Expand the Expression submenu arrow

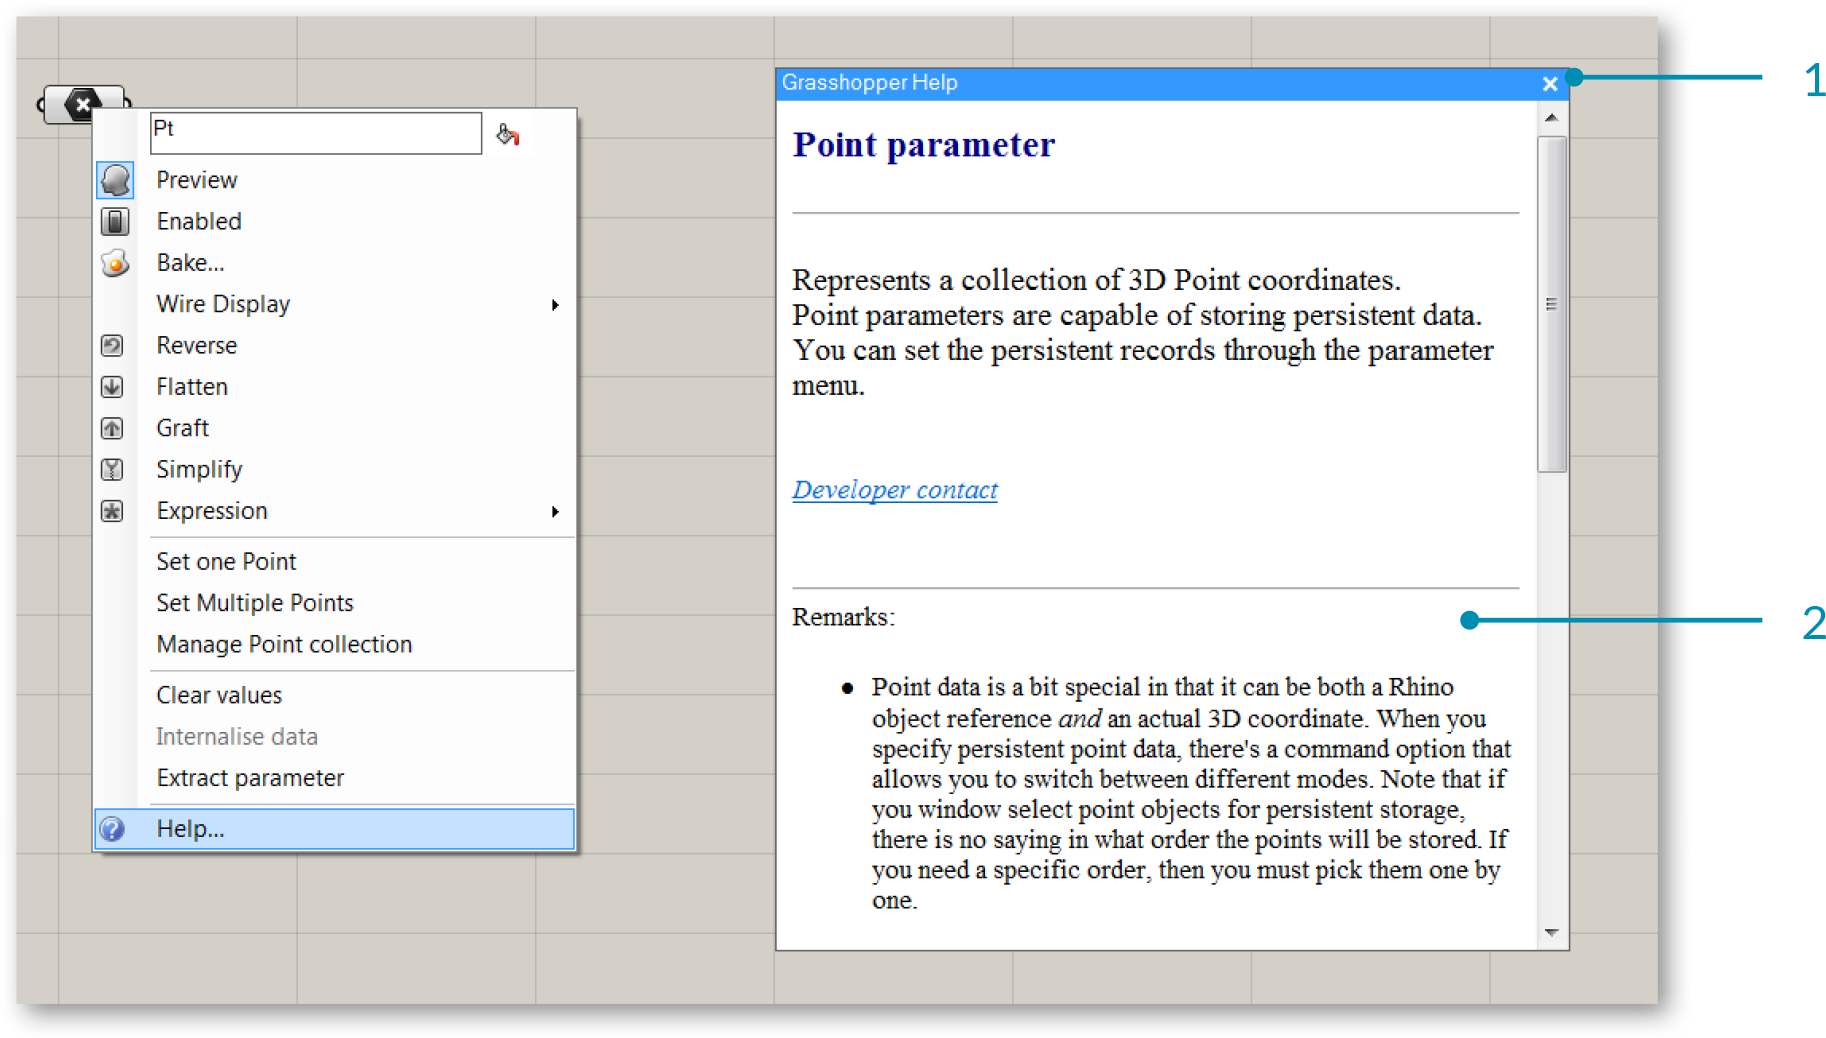555,512
